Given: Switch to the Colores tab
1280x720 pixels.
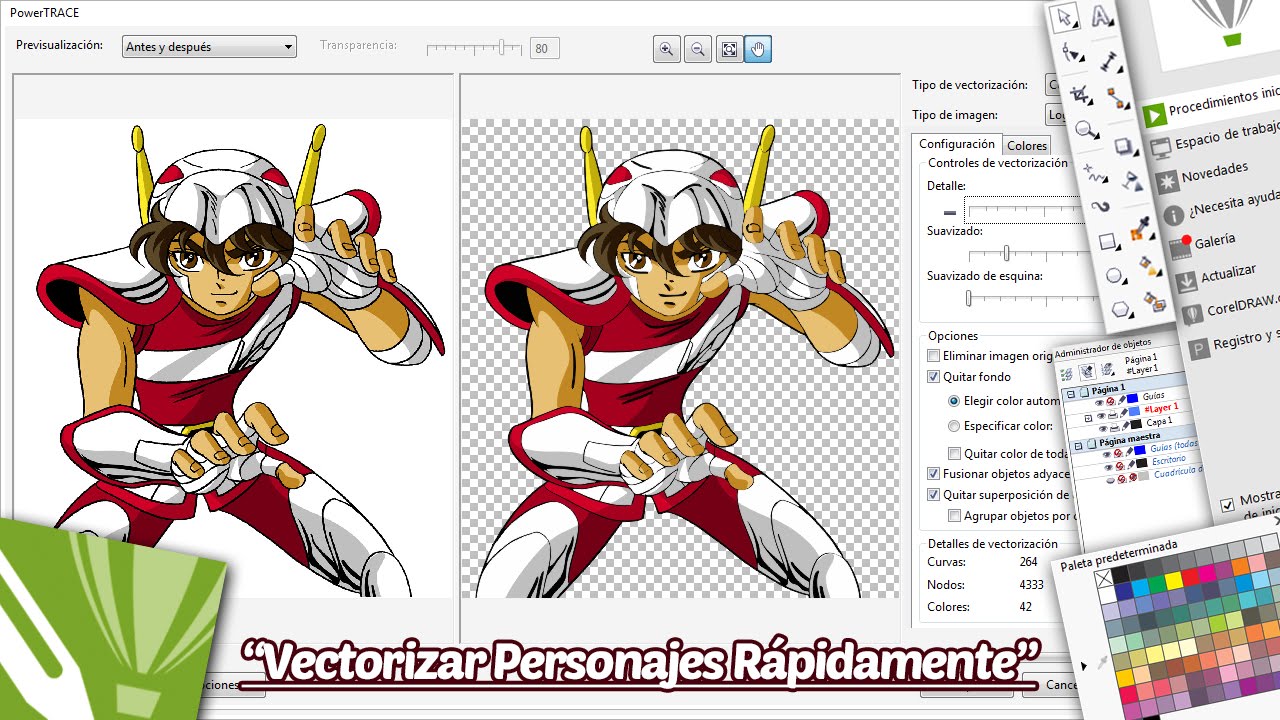Looking at the screenshot, I should click(x=1027, y=146).
